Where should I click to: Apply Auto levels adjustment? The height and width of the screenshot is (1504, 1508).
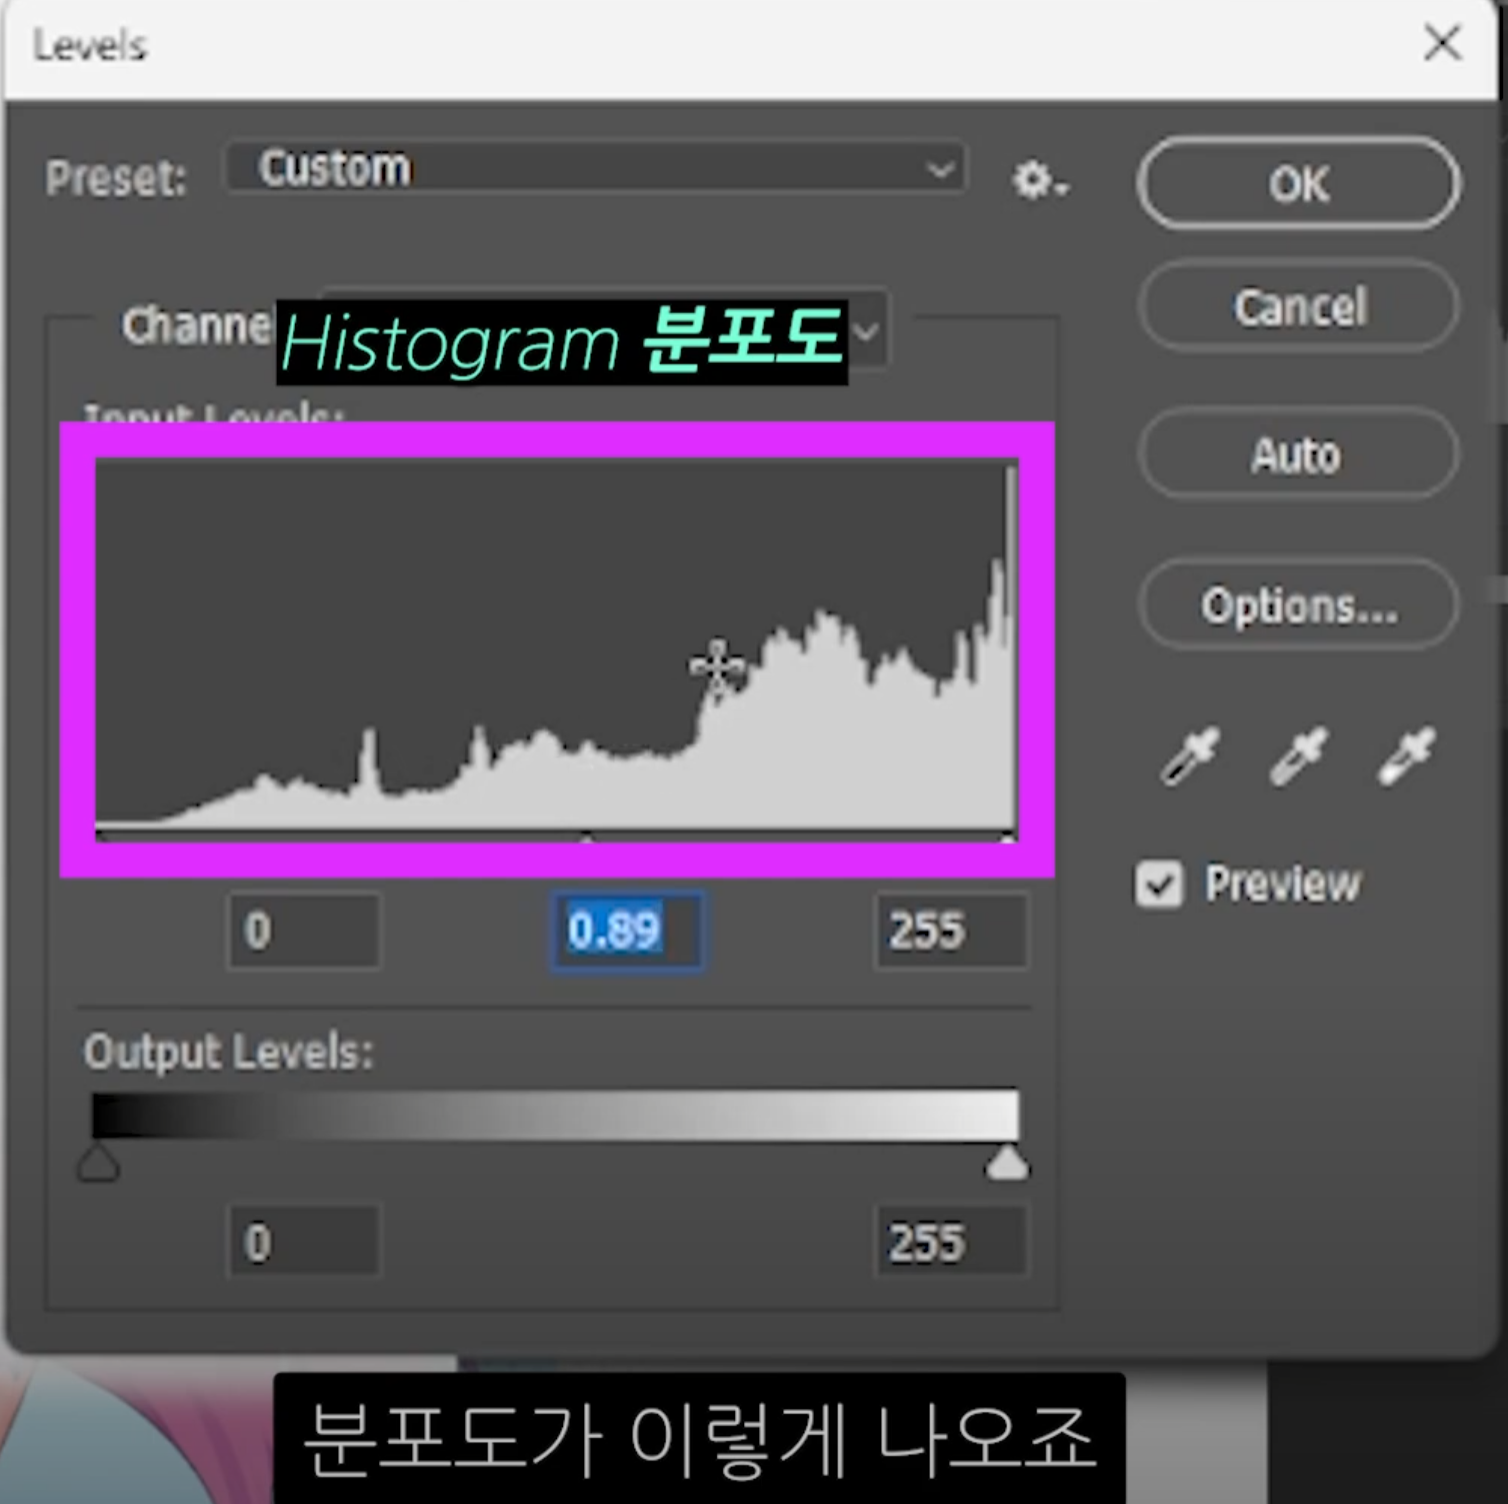(x=1298, y=454)
